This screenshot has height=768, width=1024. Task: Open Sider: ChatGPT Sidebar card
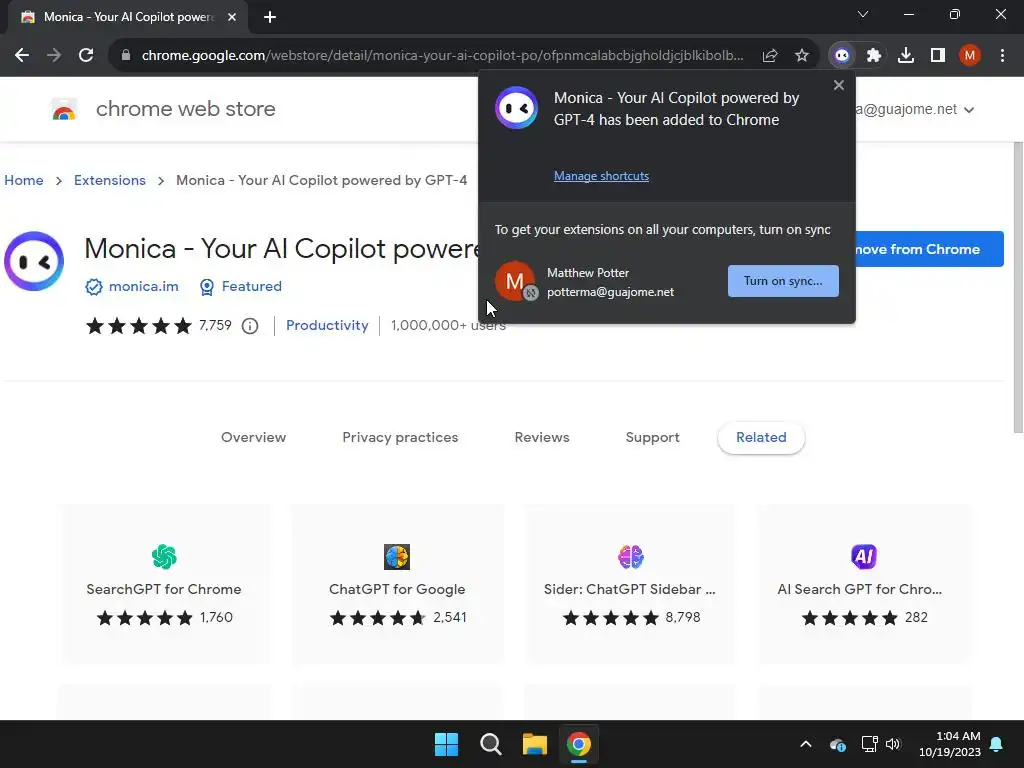click(630, 583)
